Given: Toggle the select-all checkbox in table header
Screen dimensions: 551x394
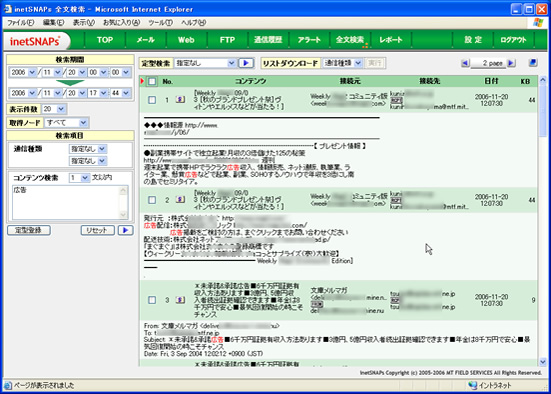Looking at the screenshot, I should point(152,82).
